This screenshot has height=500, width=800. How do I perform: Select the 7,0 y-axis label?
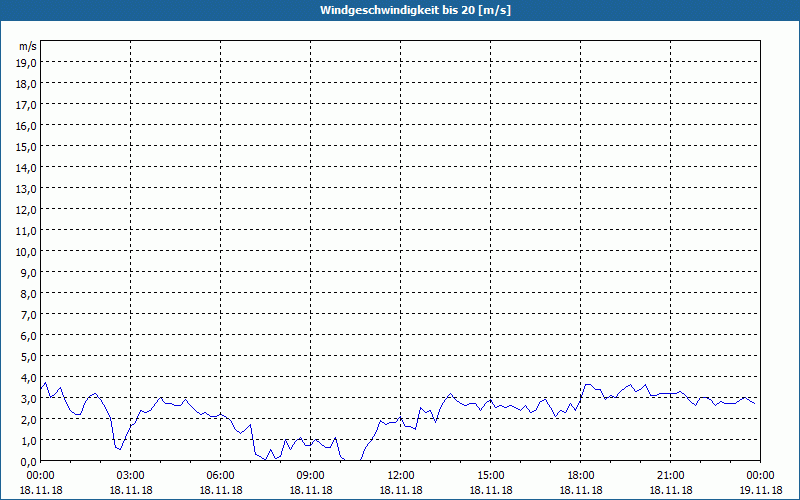pos(29,315)
